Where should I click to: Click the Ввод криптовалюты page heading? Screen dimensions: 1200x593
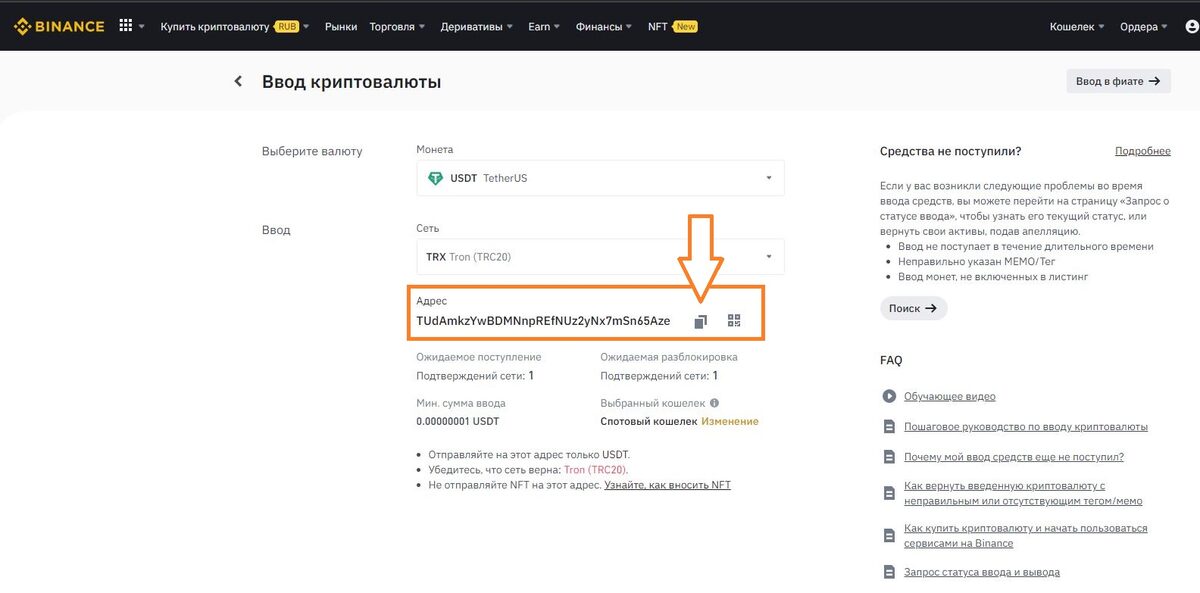click(x=351, y=81)
